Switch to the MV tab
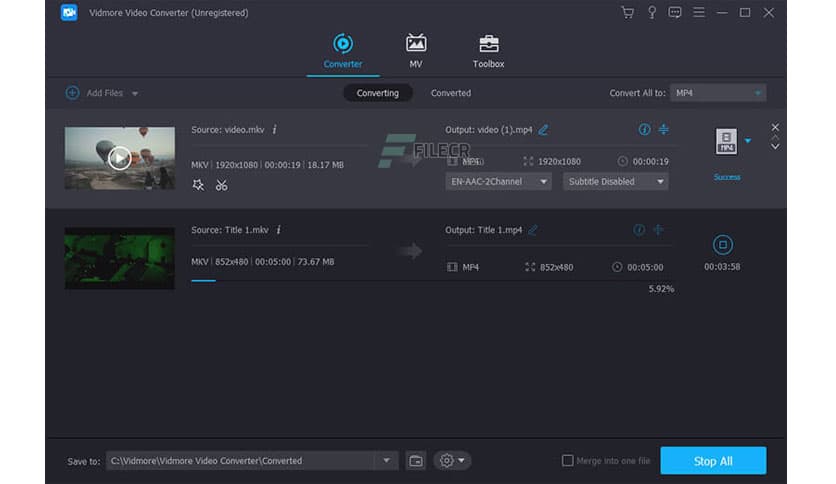This screenshot has width=836, height=484. click(416, 51)
